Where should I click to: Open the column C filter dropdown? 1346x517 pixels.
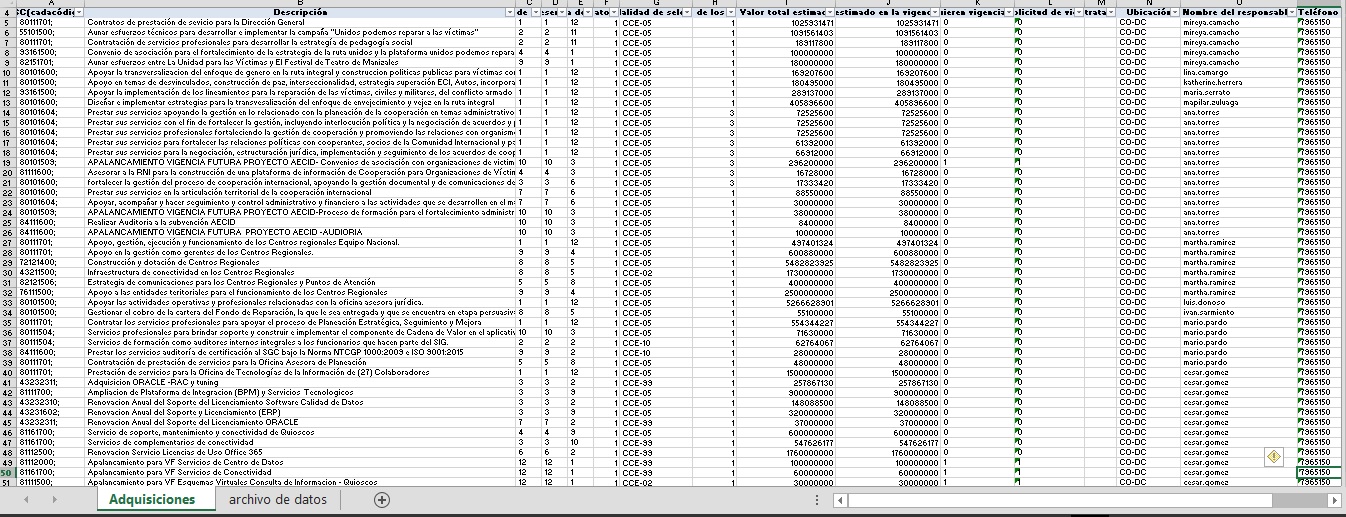pyautogui.click(x=535, y=12)
